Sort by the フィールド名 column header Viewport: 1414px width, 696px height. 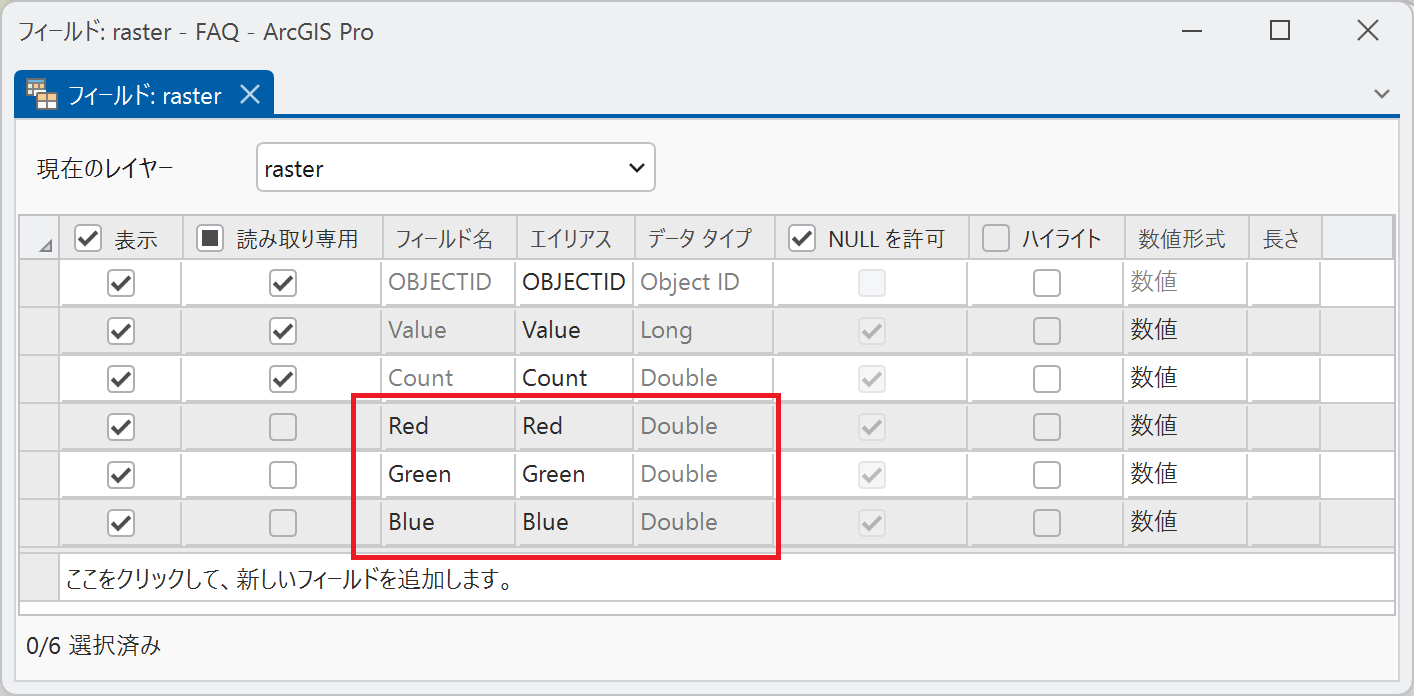(450, 239)
